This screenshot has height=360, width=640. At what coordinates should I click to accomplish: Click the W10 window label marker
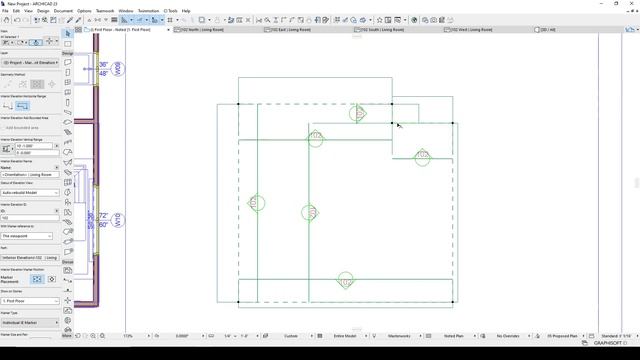tap(118, 220)
